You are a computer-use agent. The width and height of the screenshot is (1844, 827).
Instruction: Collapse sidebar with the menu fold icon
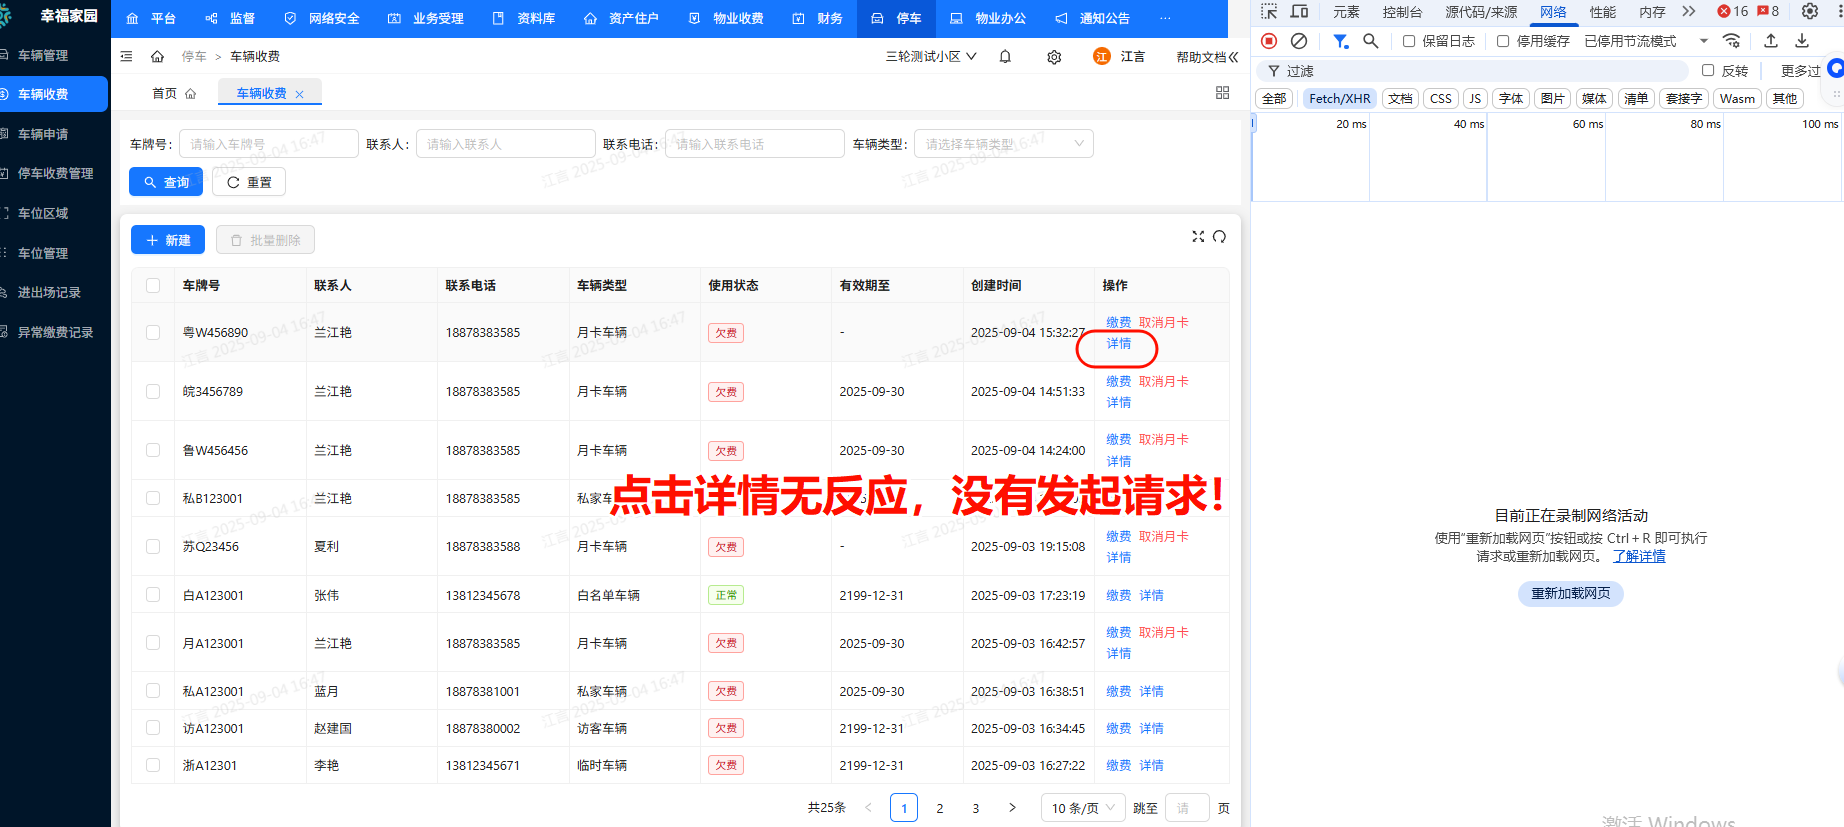point(126,57)
